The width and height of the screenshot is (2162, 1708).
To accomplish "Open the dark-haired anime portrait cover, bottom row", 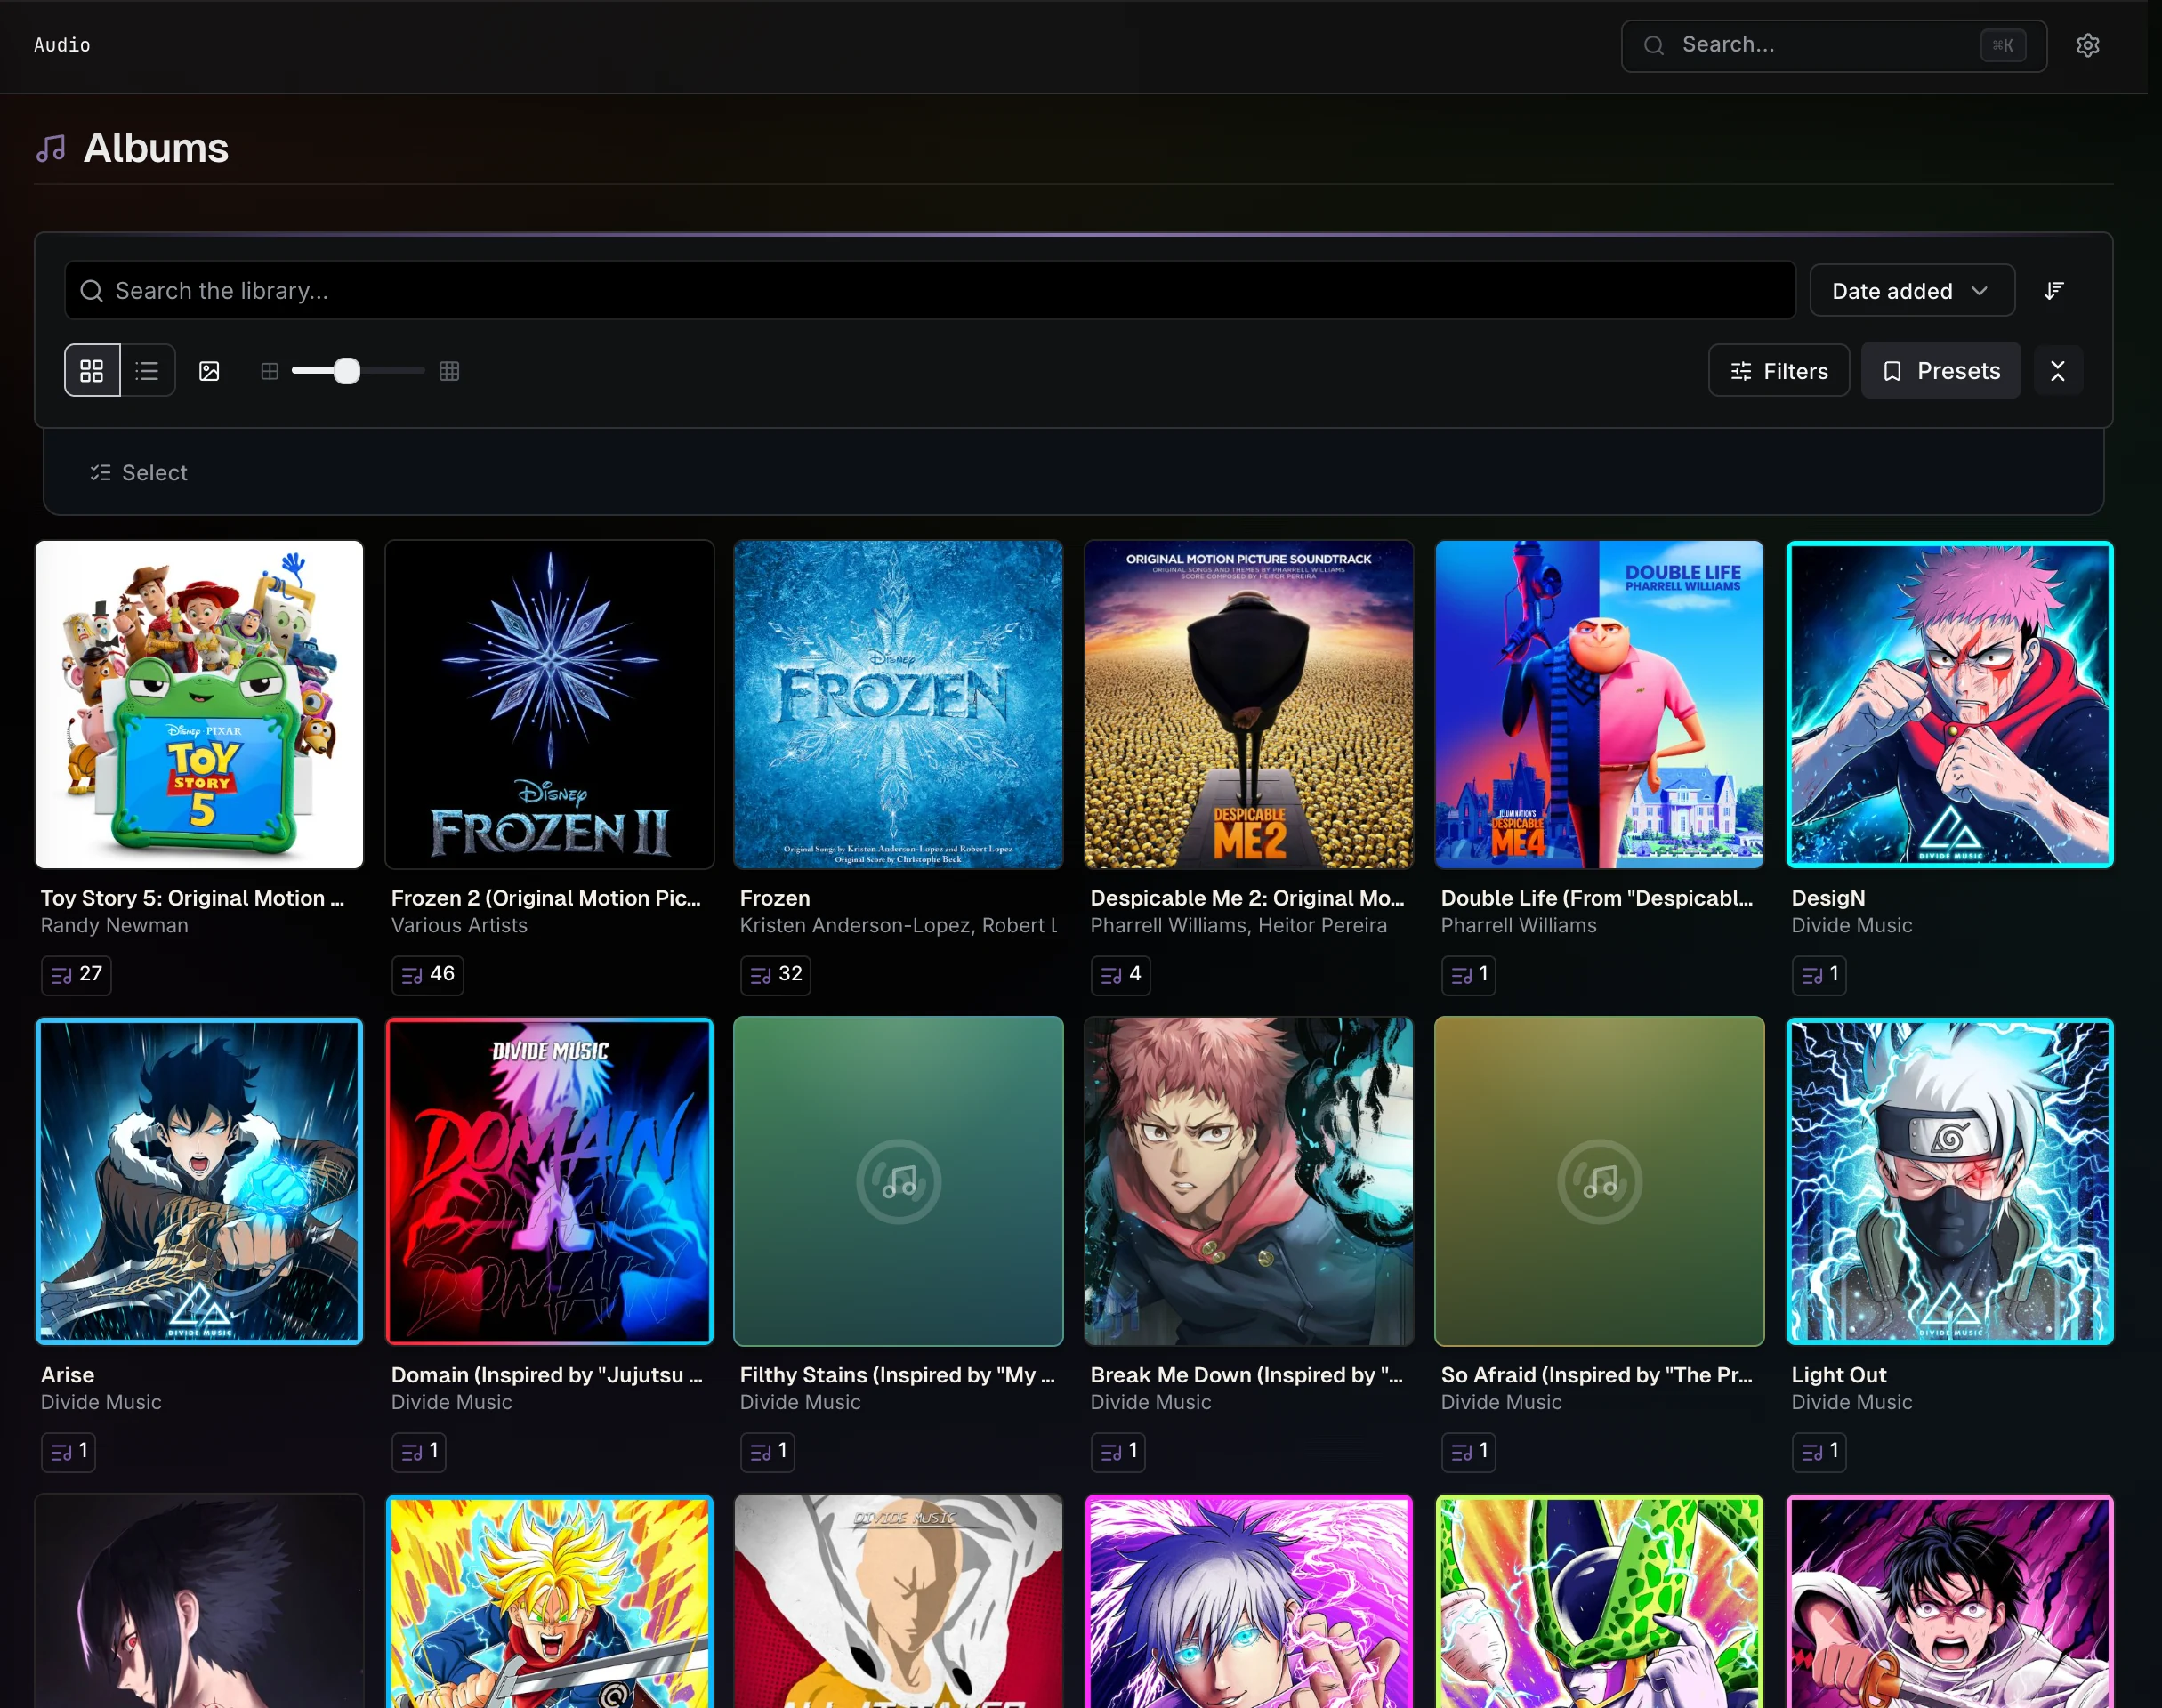I will [x=199, y=1601].
